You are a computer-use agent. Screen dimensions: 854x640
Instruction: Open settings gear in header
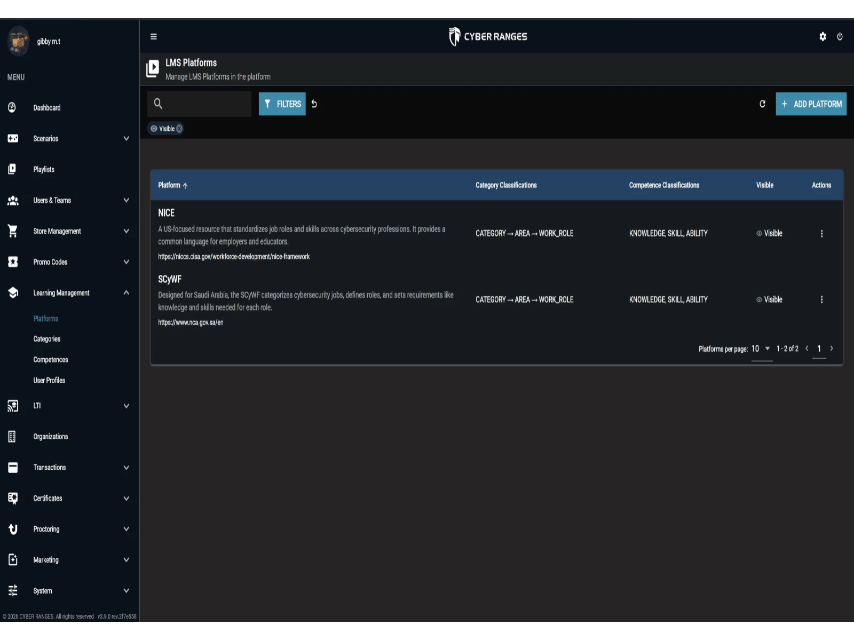click(x=822, y=36)
